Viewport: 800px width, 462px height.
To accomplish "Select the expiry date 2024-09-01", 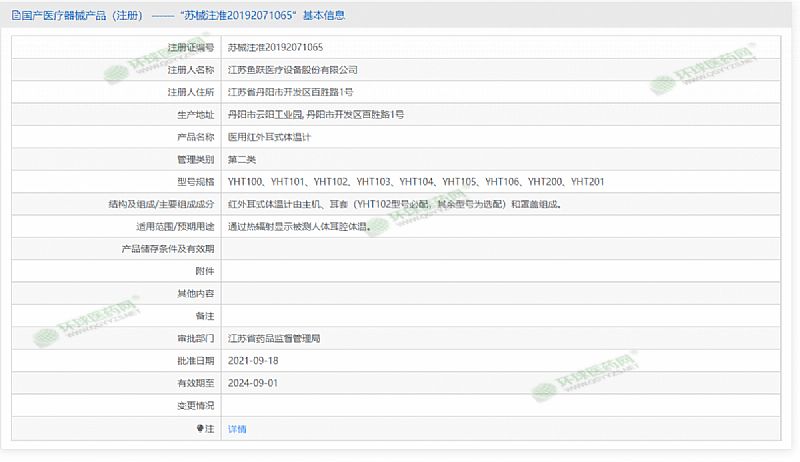I will [x=252, y=384].
